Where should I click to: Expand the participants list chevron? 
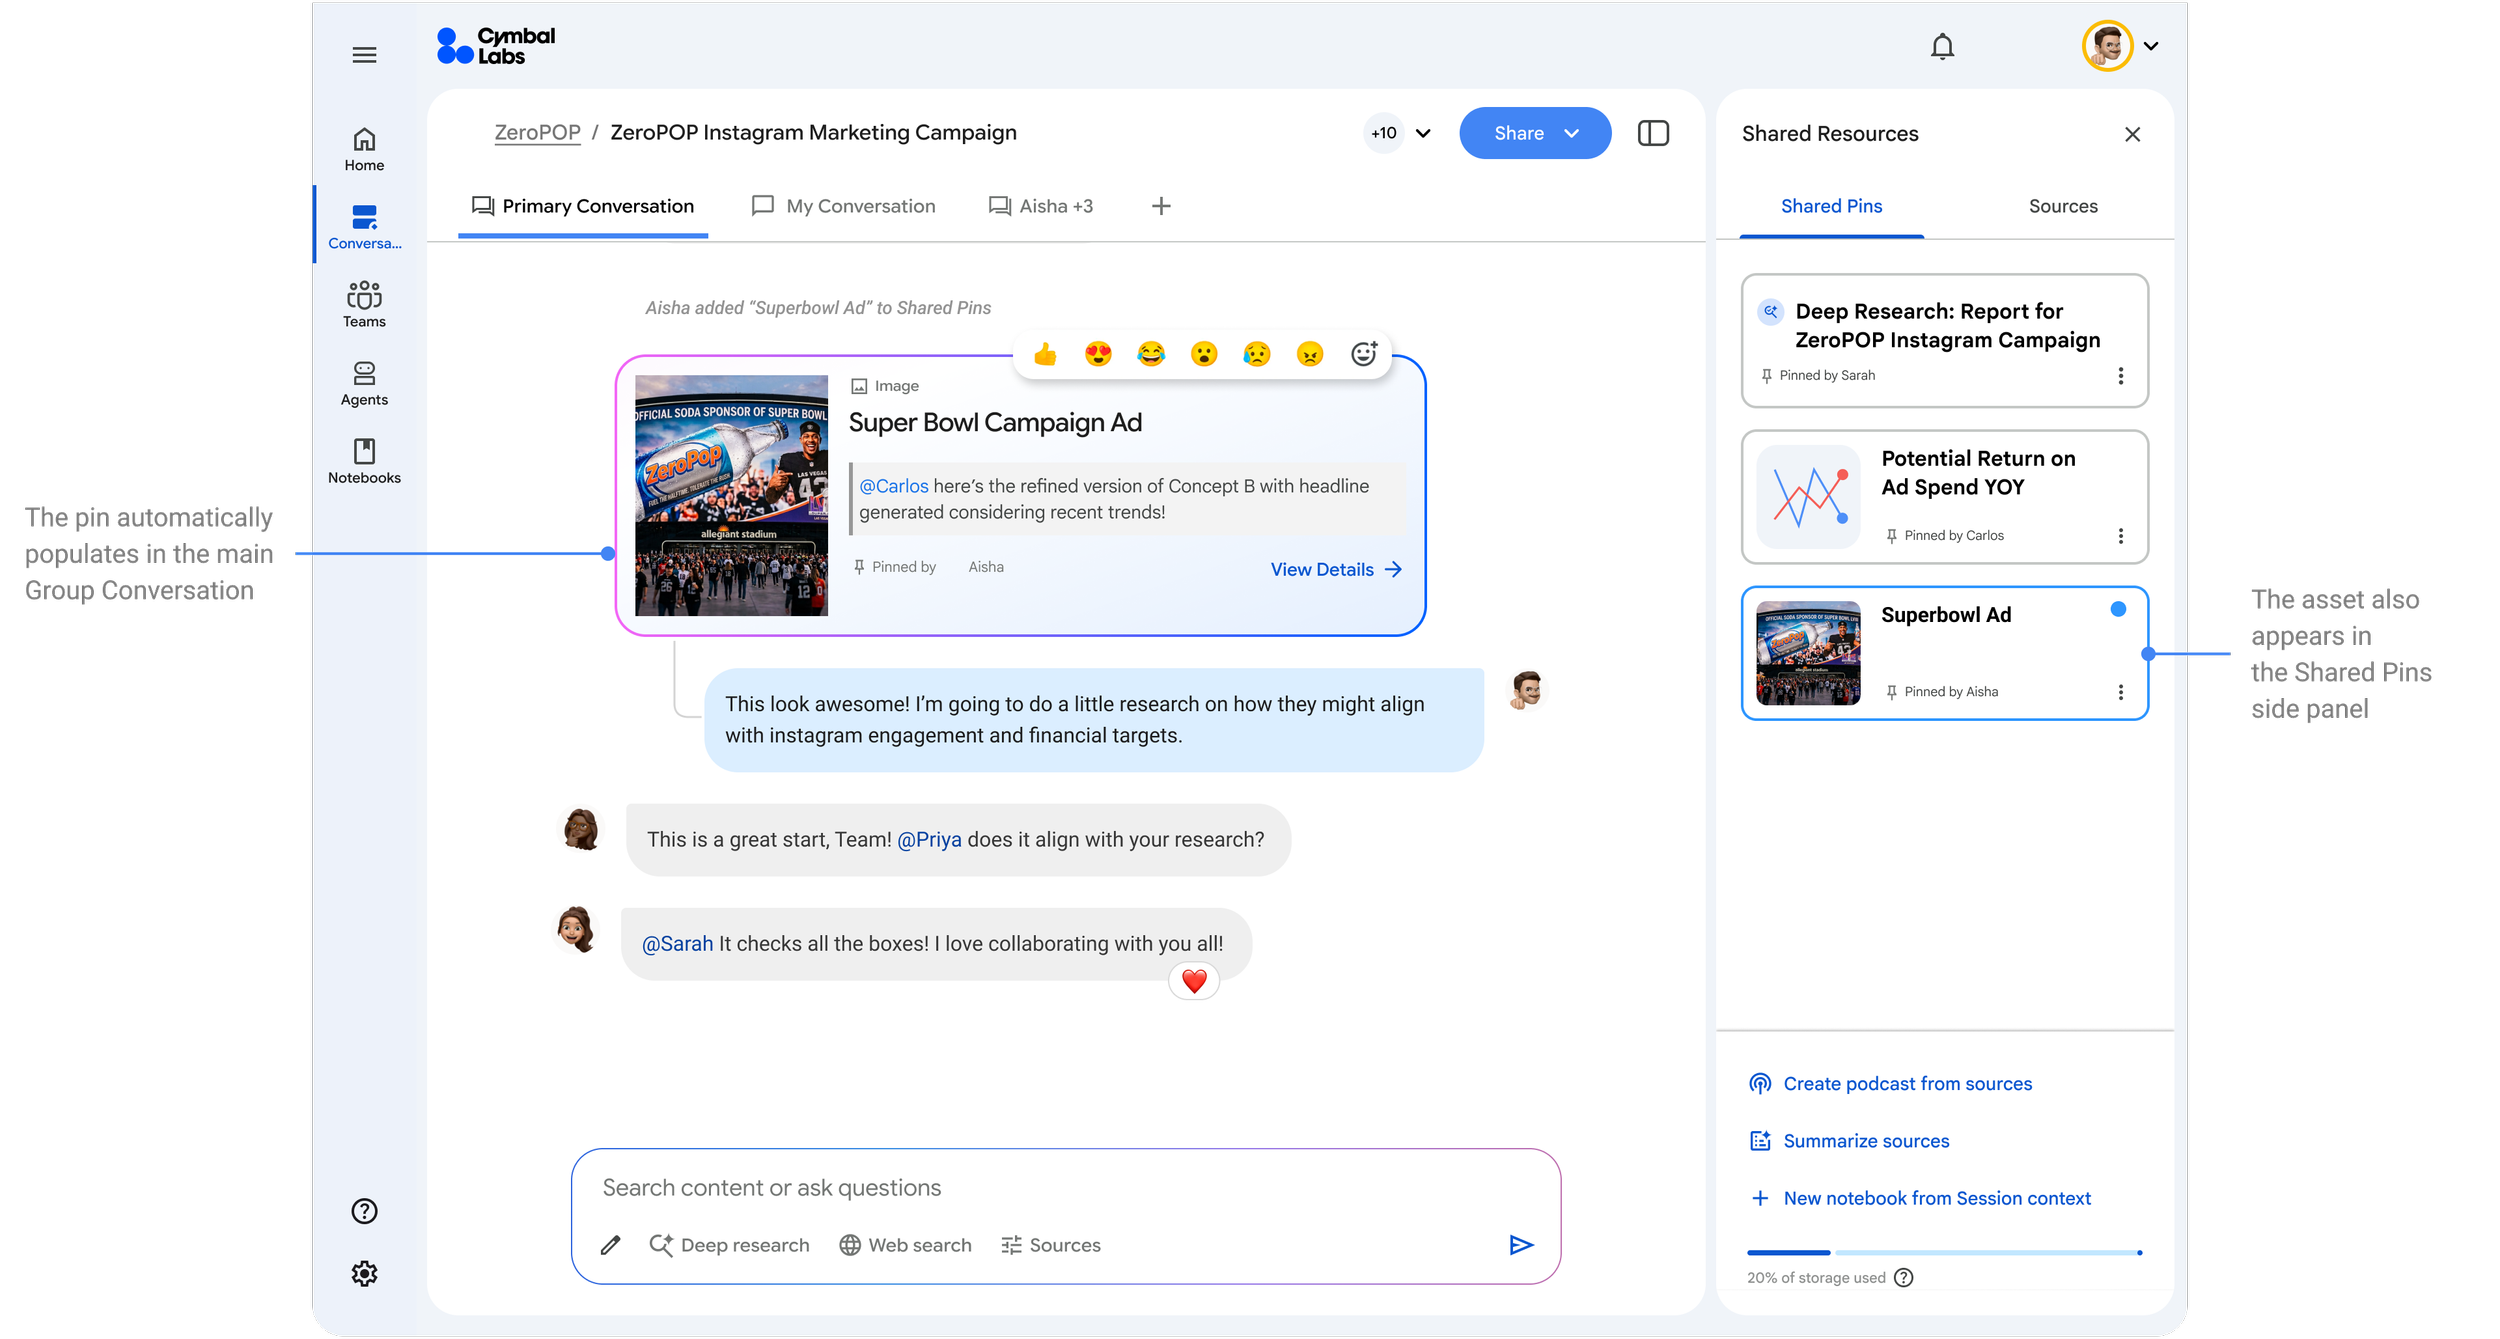(1424, 134)
